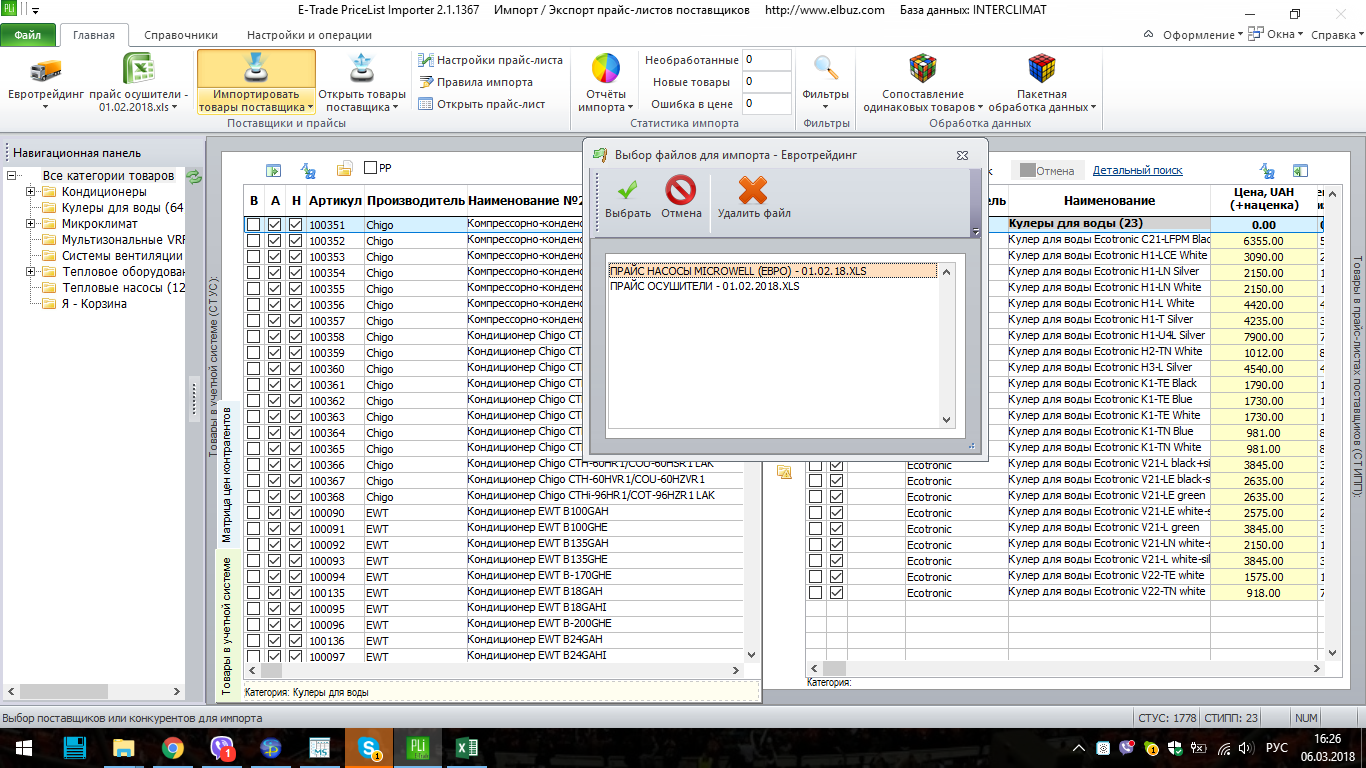The image size is (1366, 768).
Task: Click the yellow warning folder icon beside right table
Action: [x=785, y=472]
